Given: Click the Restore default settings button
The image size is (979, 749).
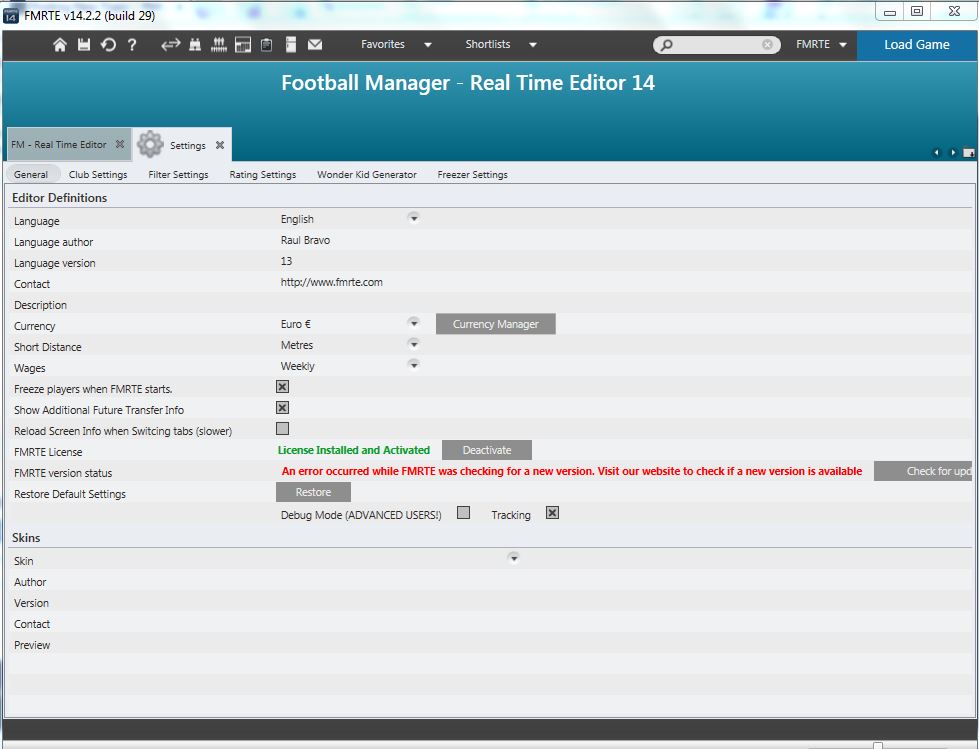Looking at the screenshot, I should point(313,492).
